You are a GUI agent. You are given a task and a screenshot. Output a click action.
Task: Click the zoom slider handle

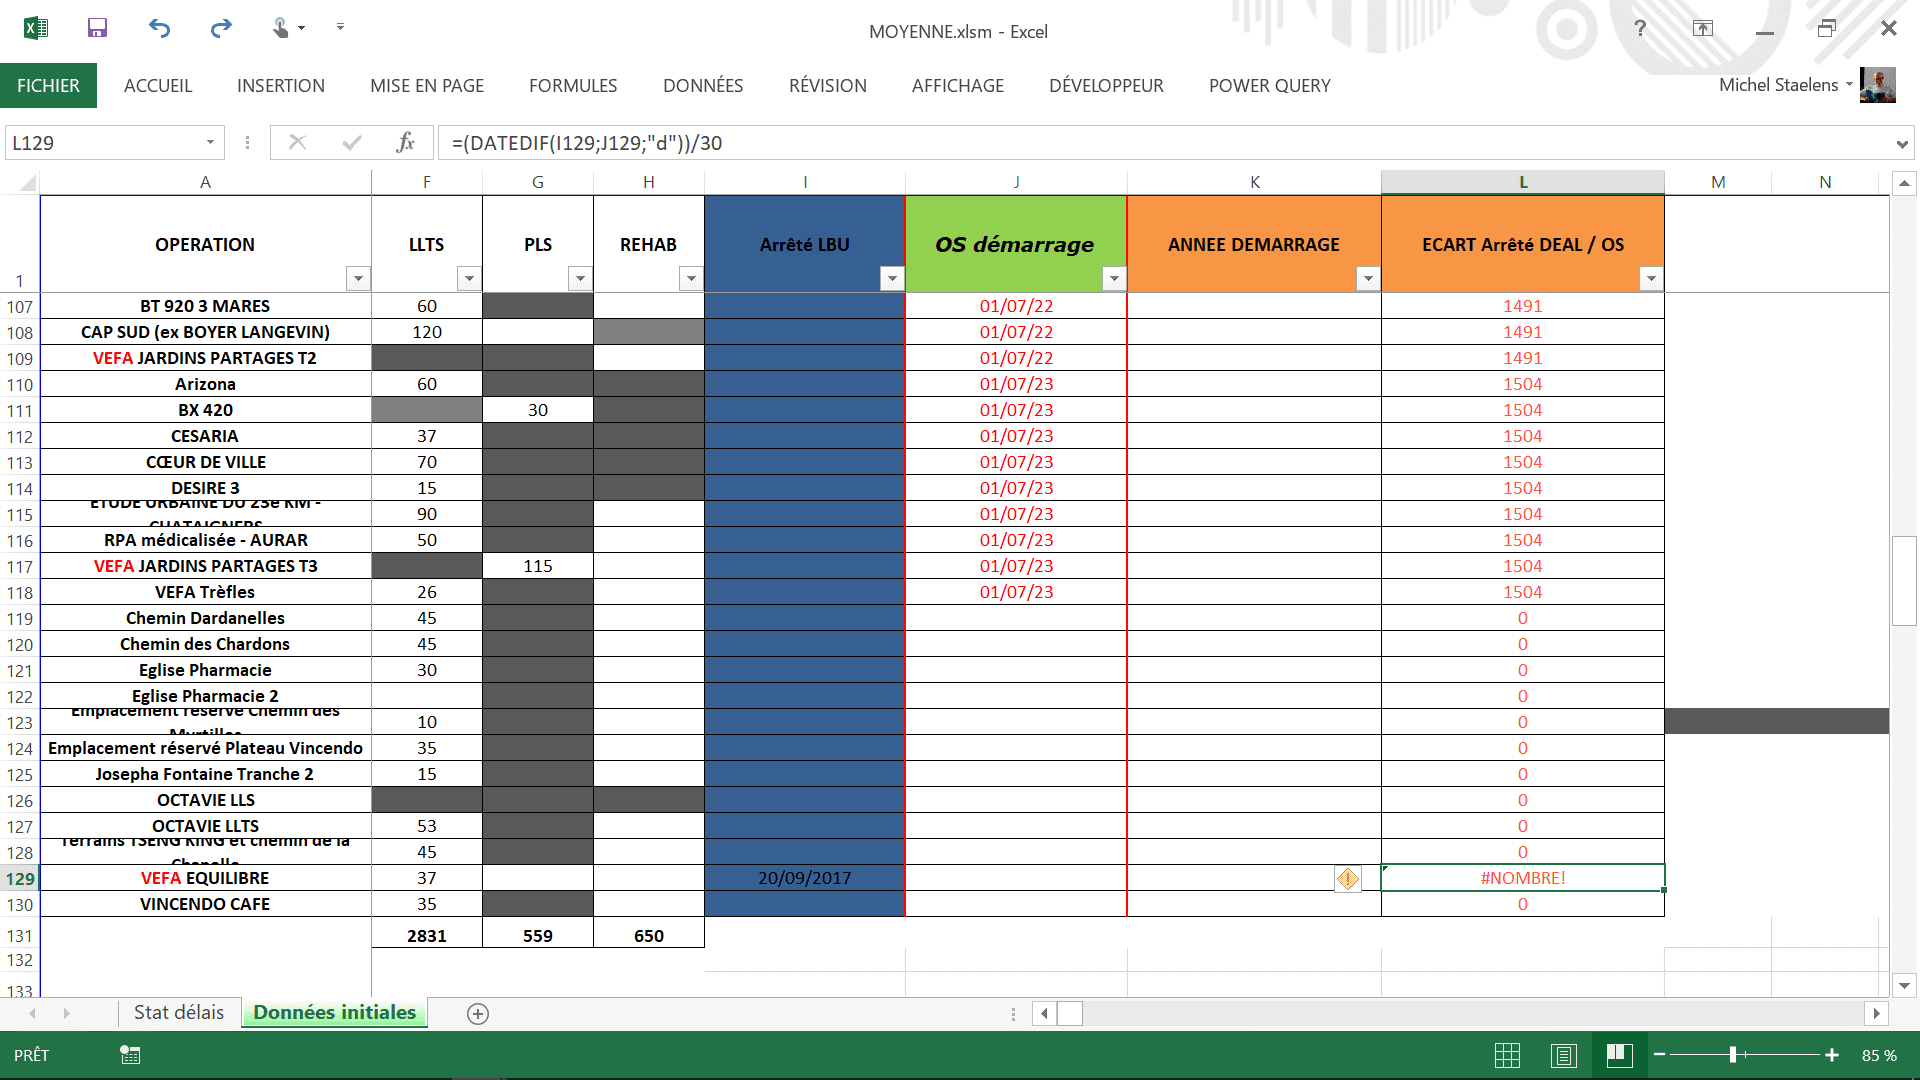[1733, 1055]
